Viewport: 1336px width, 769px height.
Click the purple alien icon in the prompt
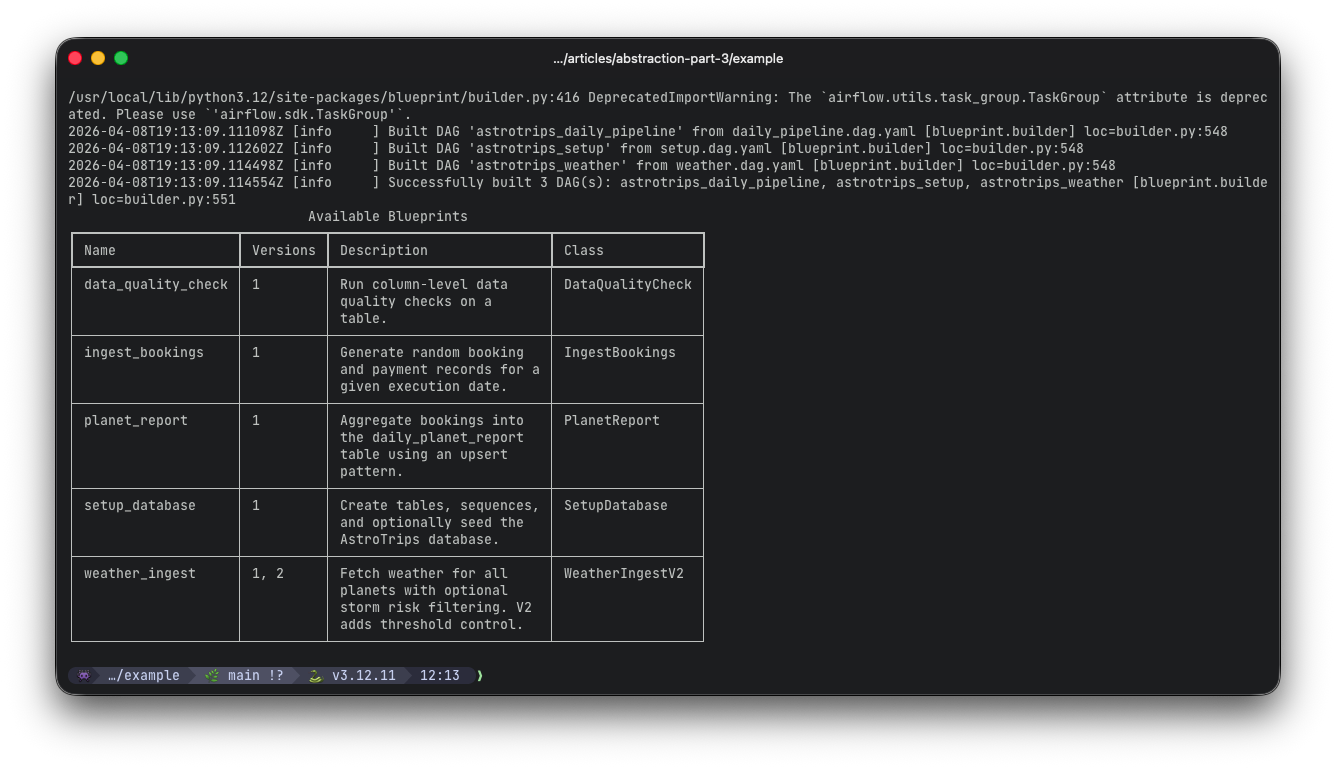(x=84, y=676)
